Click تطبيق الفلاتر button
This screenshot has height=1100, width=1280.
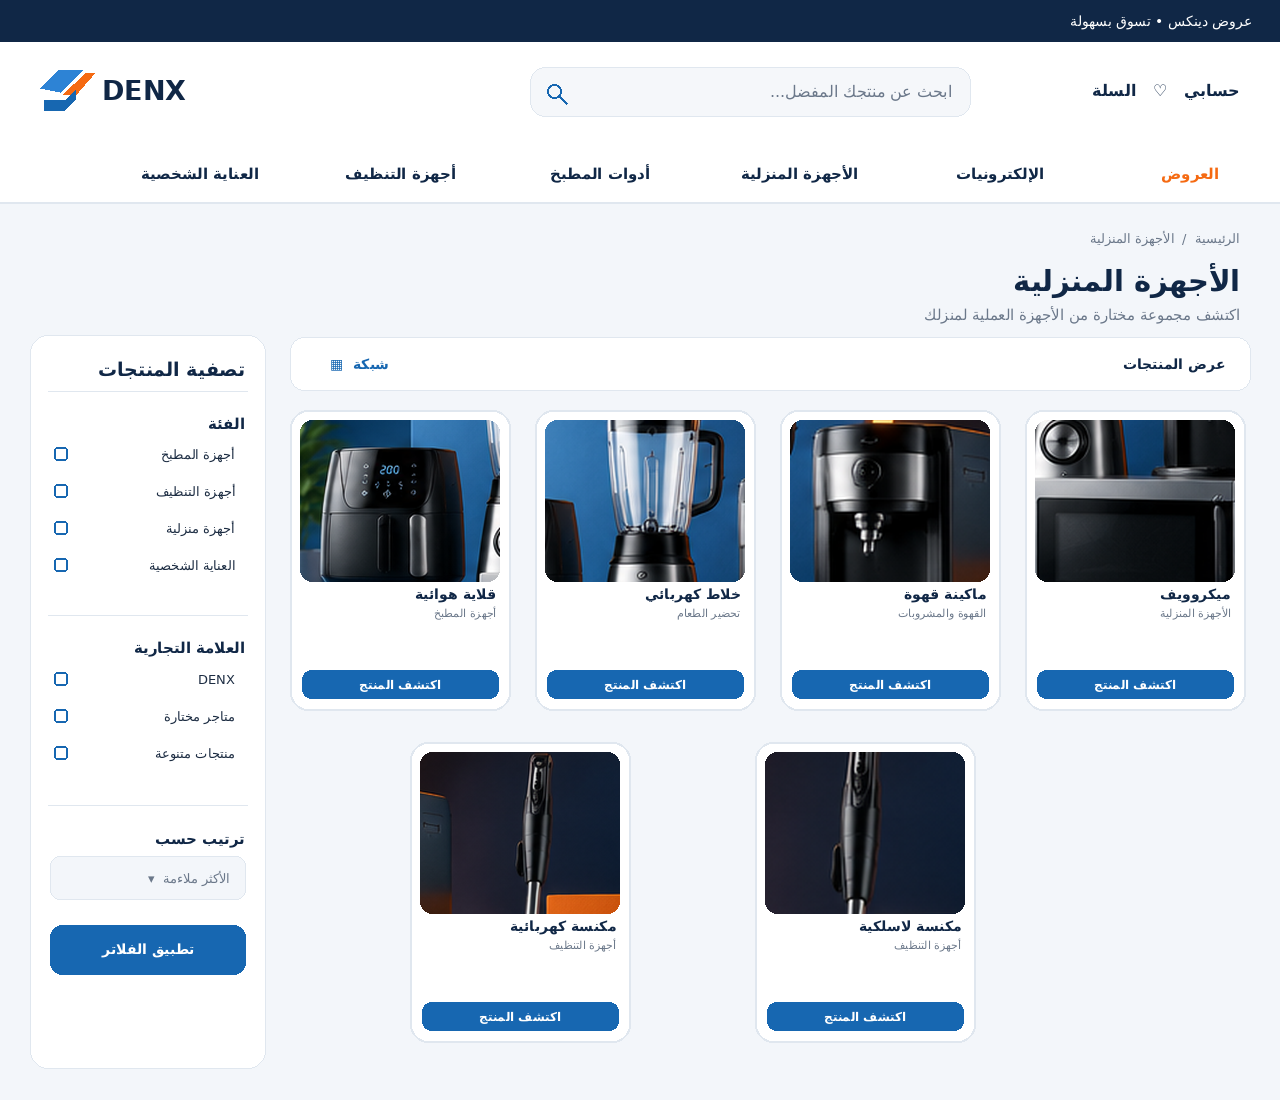[148, 950]
